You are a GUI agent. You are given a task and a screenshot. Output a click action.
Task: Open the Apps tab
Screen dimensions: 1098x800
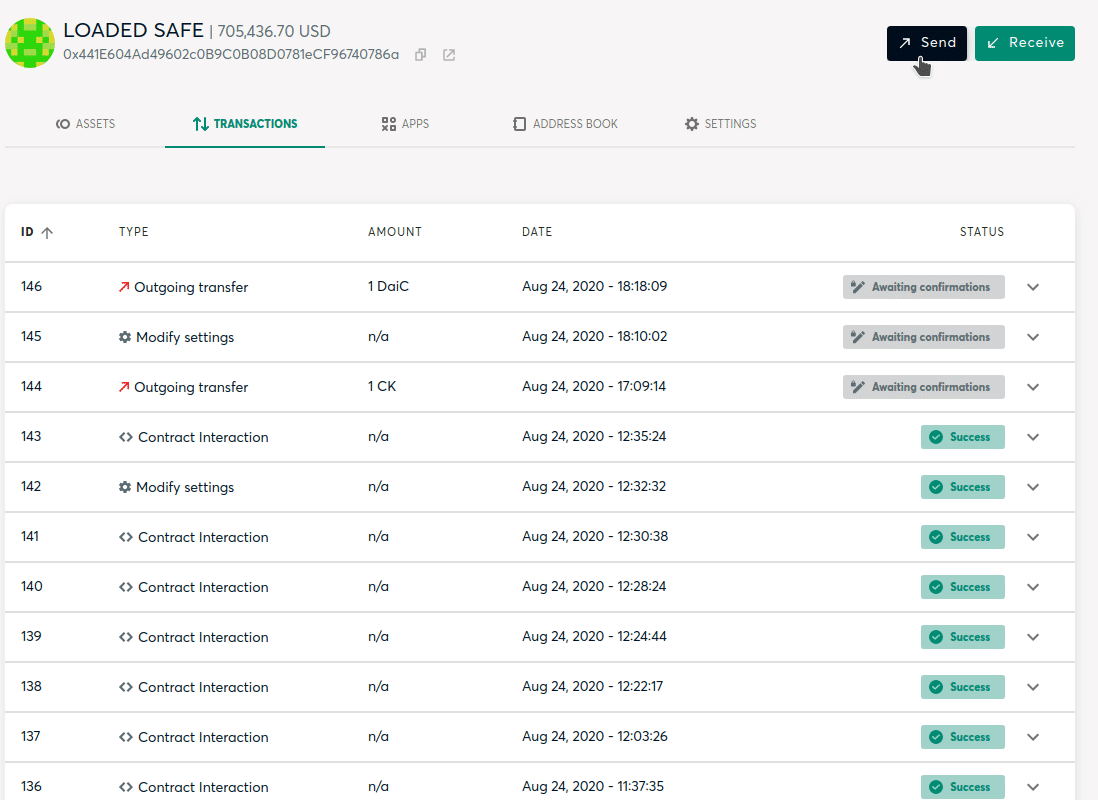click(x=405, y=124)
